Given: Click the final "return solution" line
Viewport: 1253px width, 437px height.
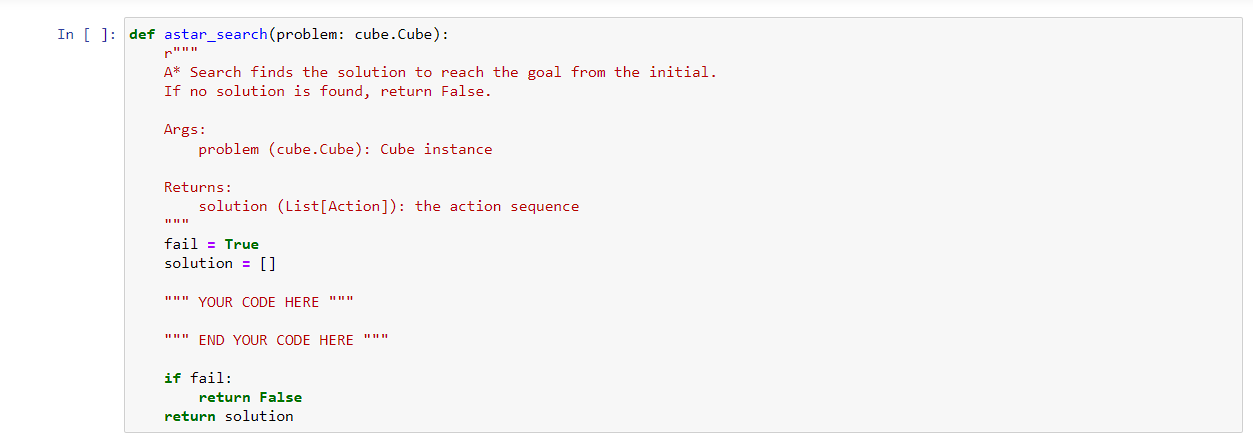Looking at the screenshot, I should coord(229,416).
